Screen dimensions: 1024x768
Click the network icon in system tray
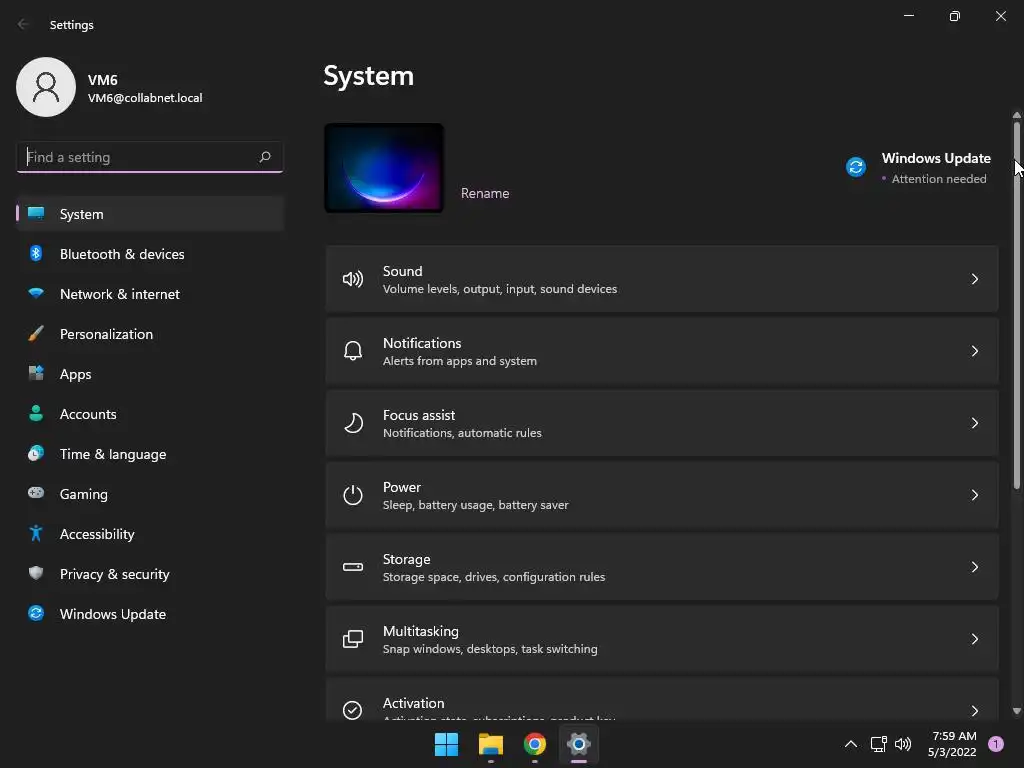click(x=878, y=744)
